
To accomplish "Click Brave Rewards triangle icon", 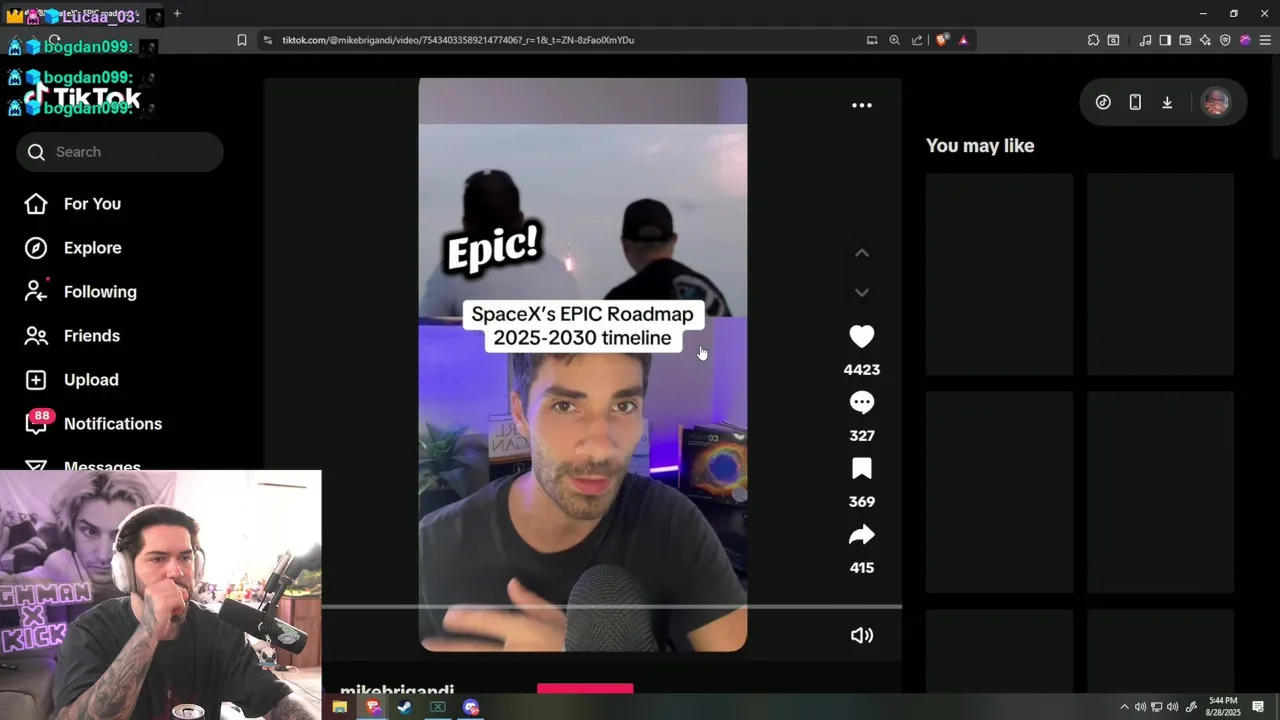I will (x=963, y=40).
